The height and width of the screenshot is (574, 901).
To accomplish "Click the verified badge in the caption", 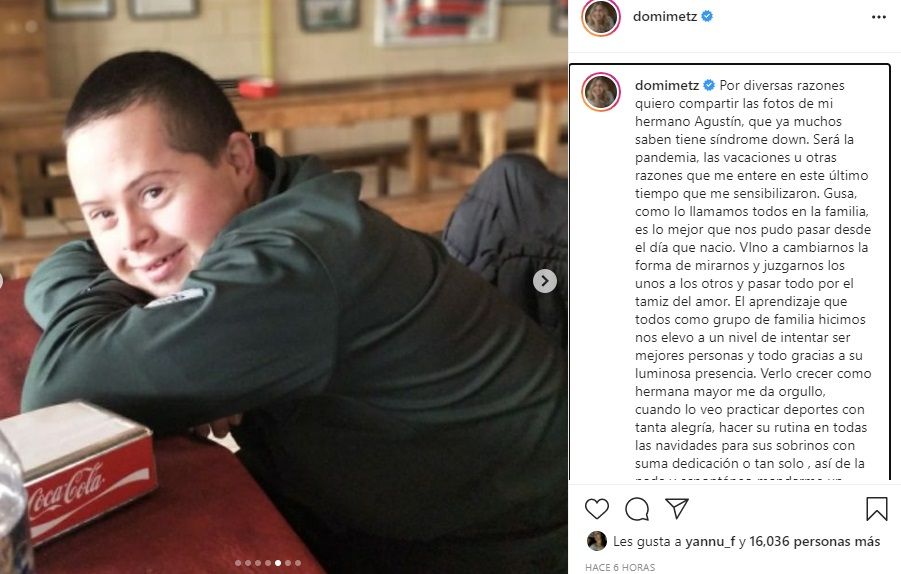I will (709, 84).
